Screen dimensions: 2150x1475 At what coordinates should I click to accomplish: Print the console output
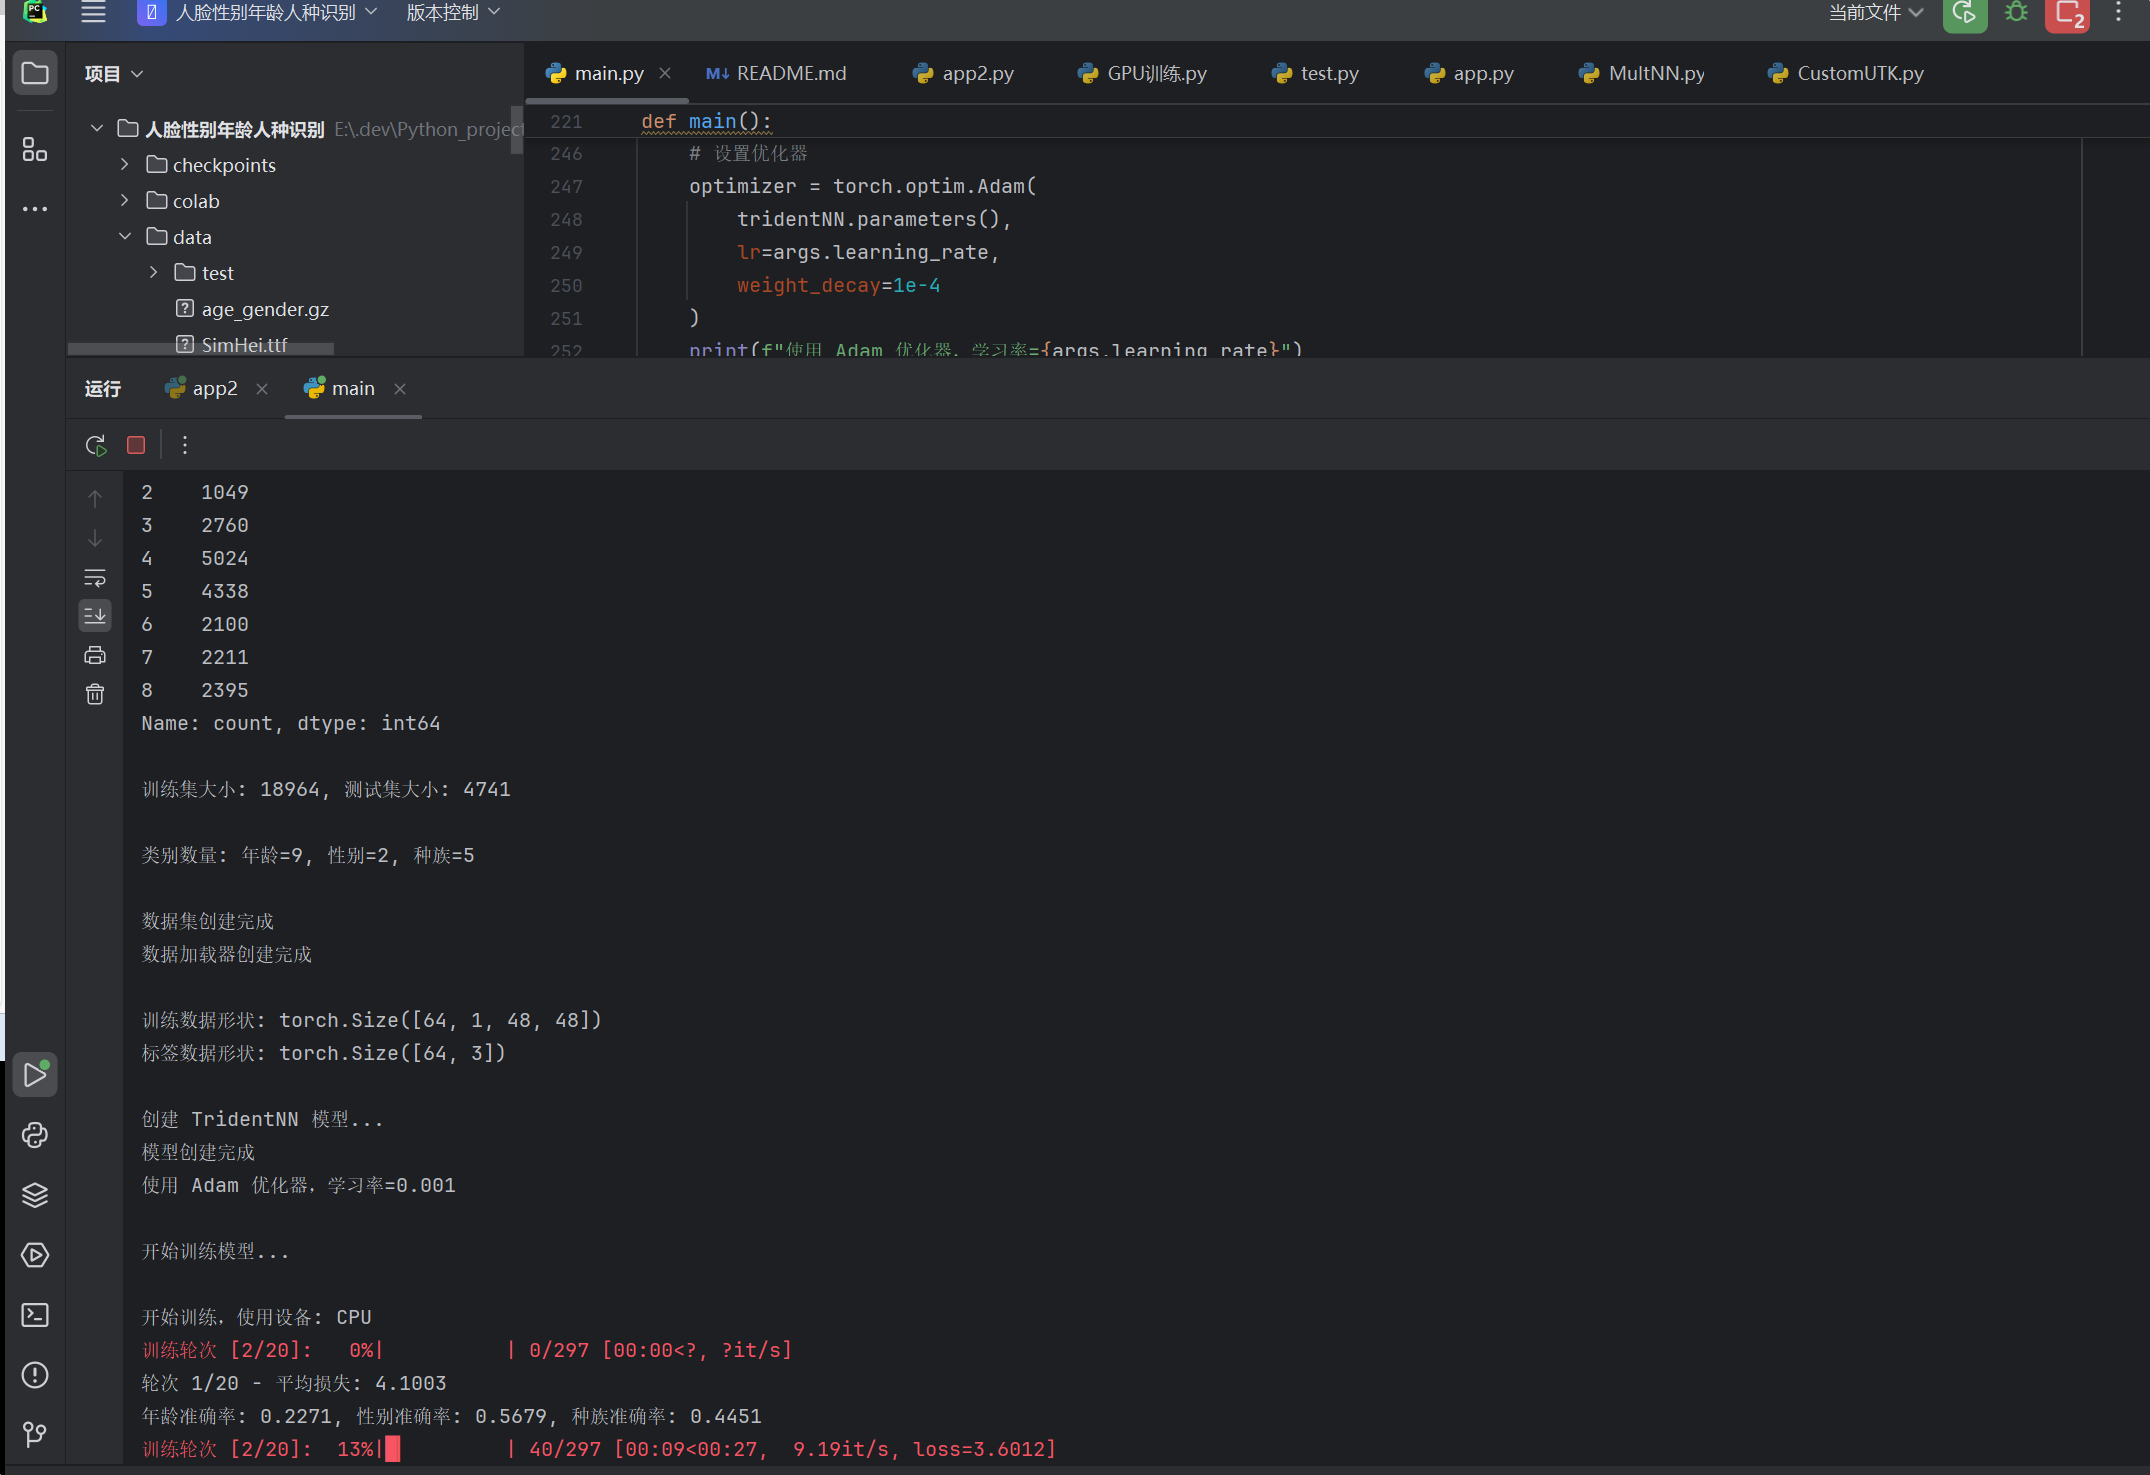tap(95, 655)
